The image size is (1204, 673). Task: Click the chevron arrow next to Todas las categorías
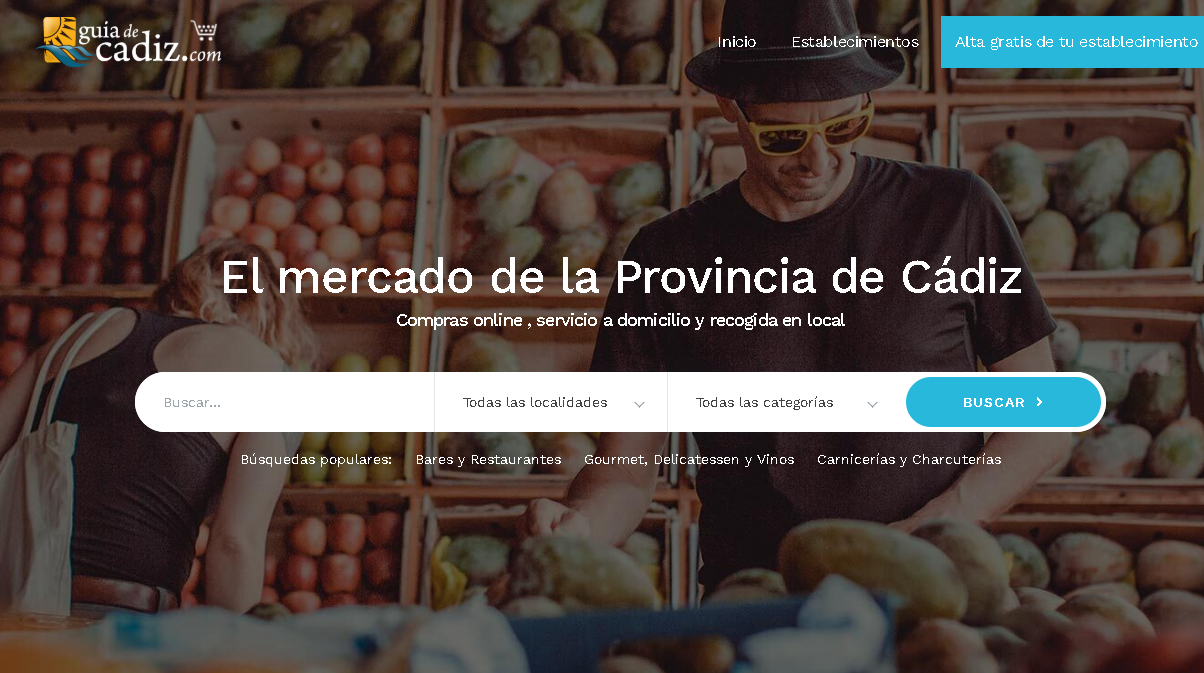pos(872,404)
